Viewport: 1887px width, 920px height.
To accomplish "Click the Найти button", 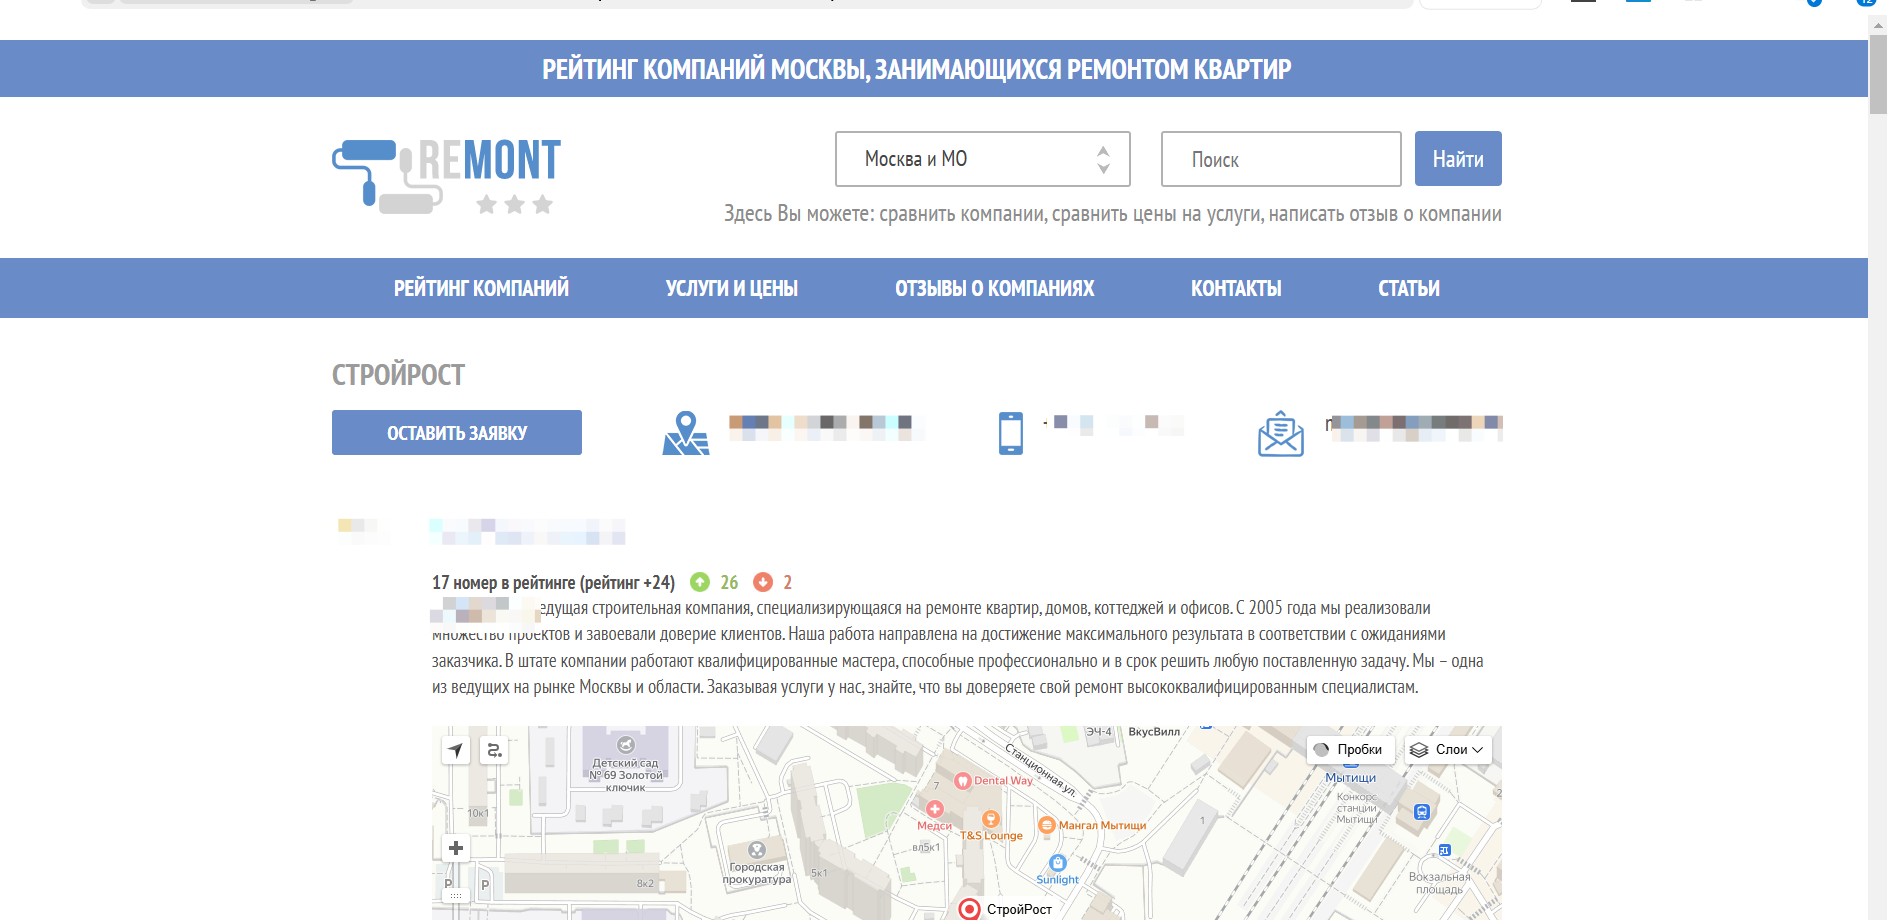I will click(x=1458, y=159).
